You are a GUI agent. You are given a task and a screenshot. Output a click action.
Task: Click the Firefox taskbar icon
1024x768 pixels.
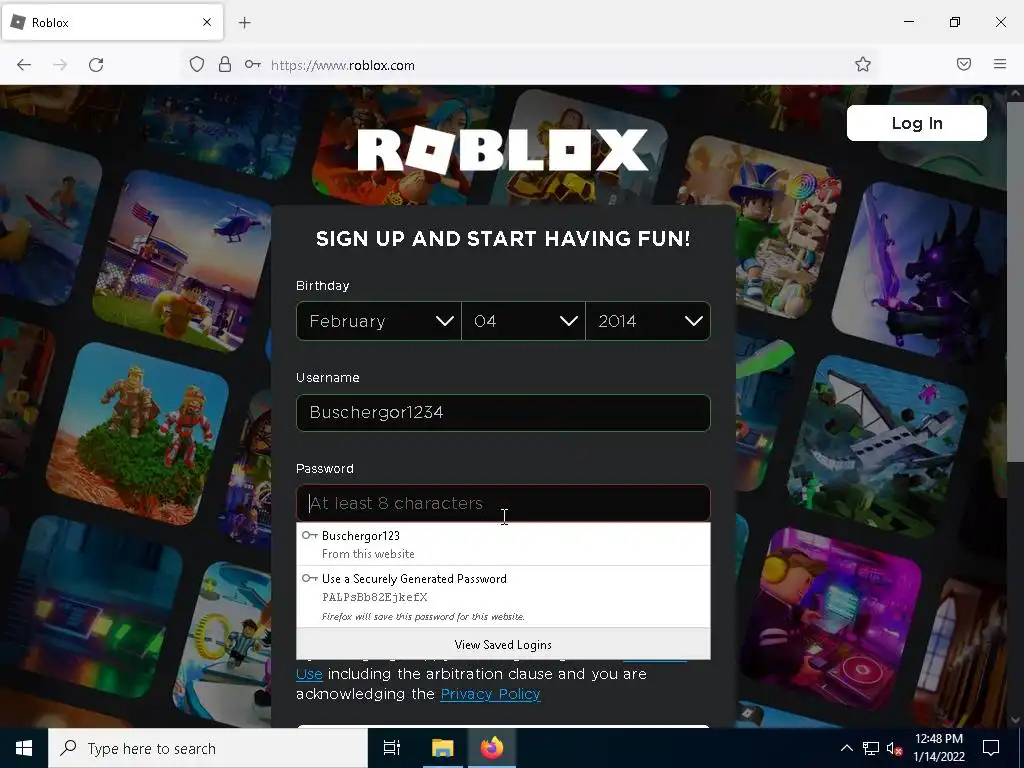(492, 748)
